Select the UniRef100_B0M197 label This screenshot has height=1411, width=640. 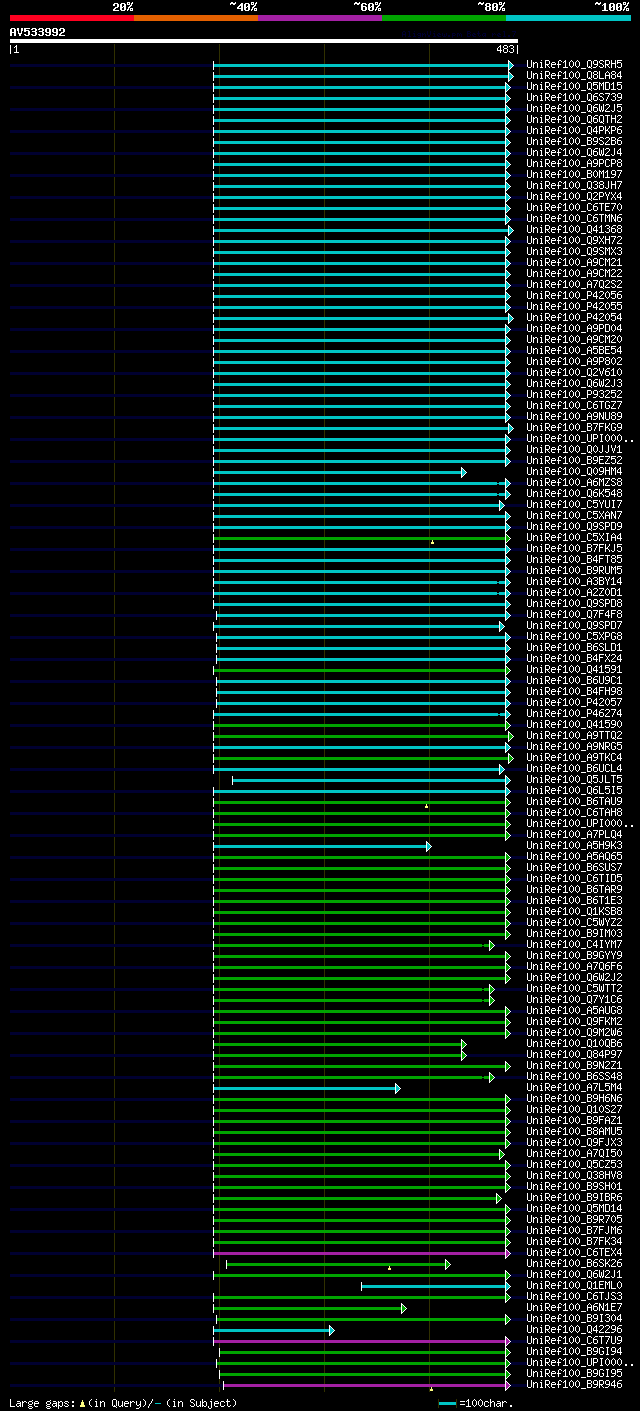pyautogui.click(x=574, y=174)
